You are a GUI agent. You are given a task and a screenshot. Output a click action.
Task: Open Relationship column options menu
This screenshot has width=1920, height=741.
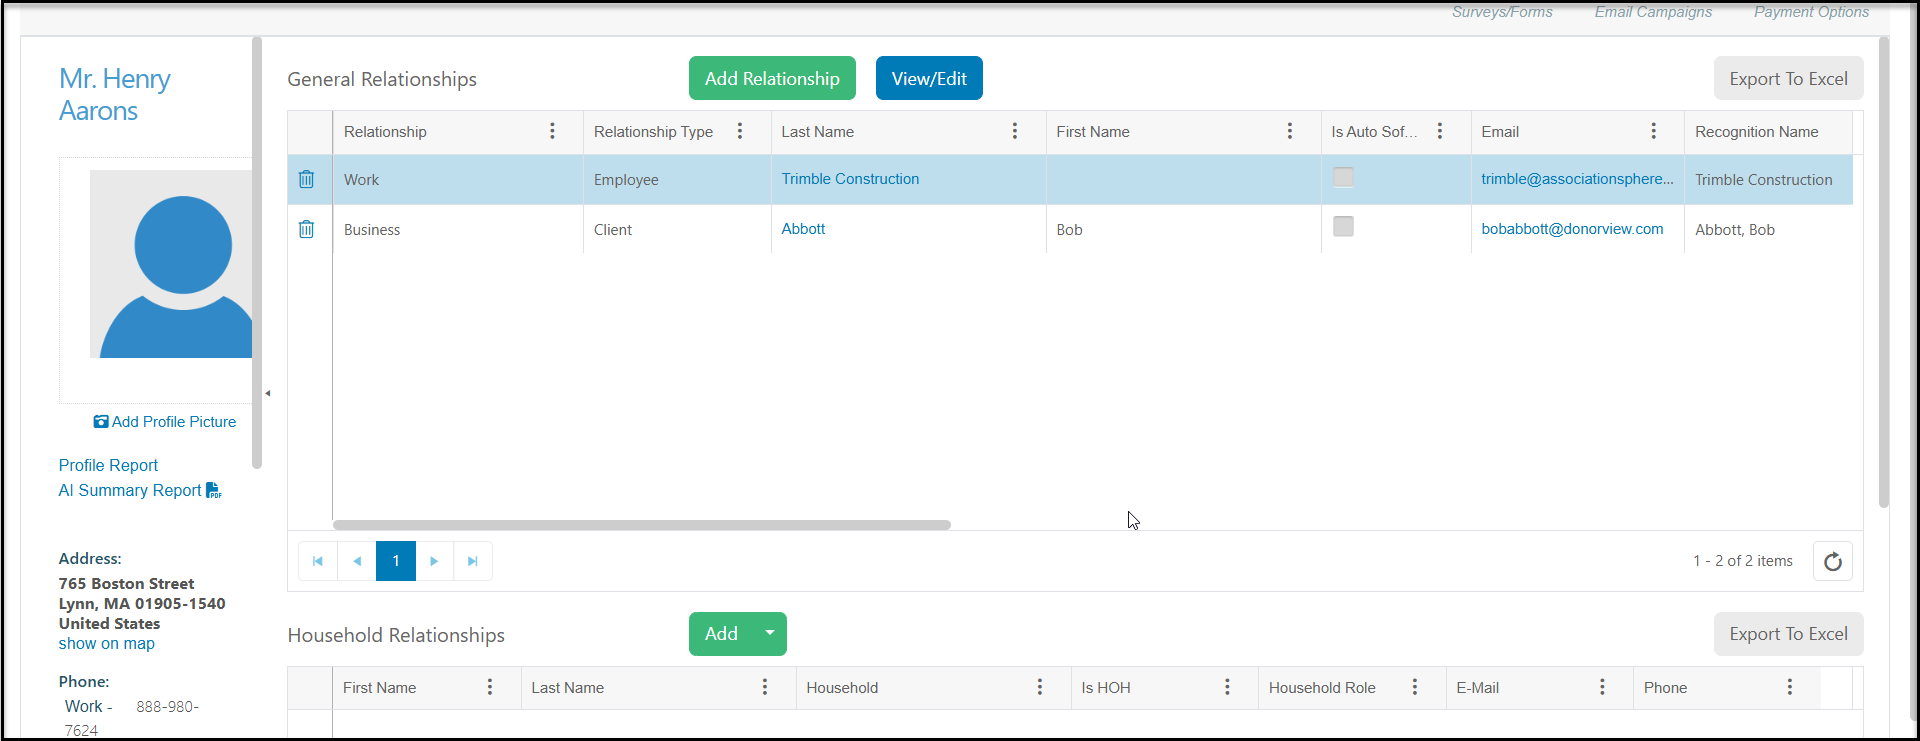click(552, 131)
